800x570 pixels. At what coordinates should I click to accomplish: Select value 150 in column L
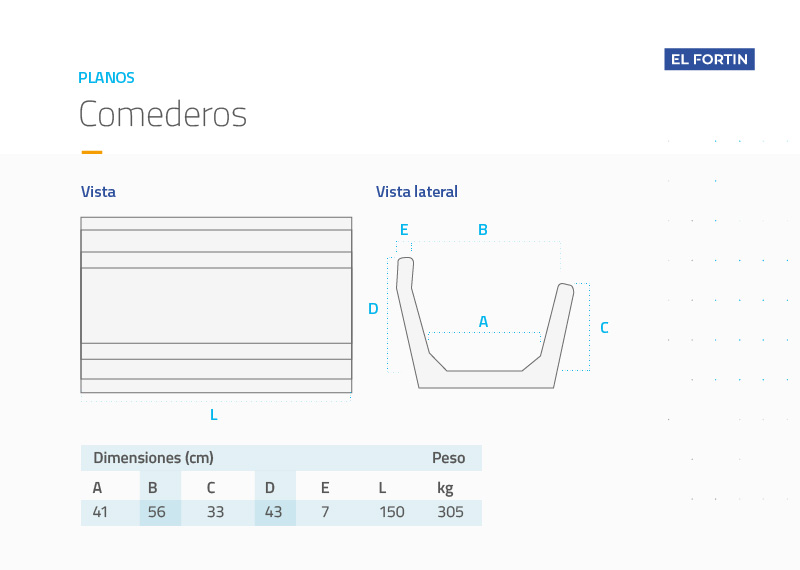click(x=392, y=512)
